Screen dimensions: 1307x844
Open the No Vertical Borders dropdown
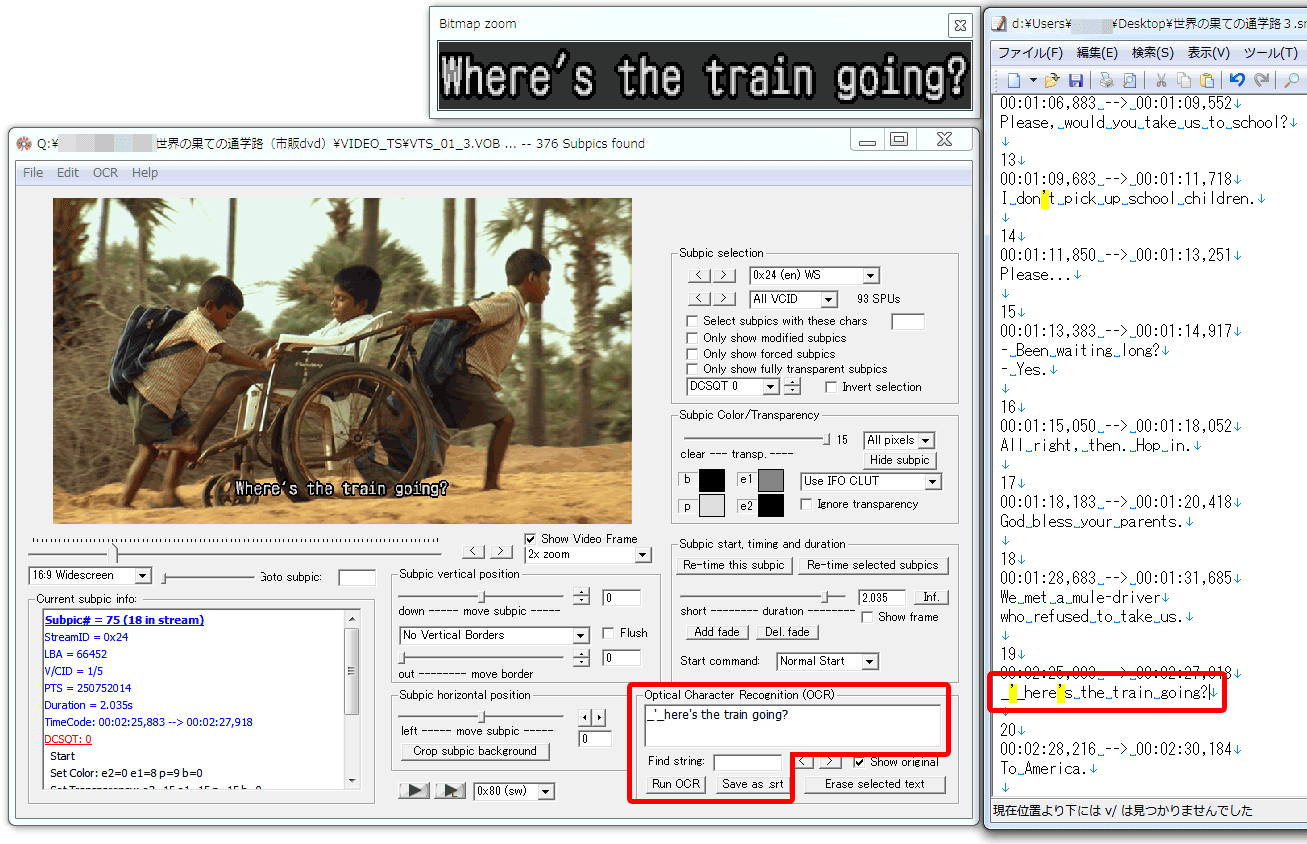[x=494, y=635]
